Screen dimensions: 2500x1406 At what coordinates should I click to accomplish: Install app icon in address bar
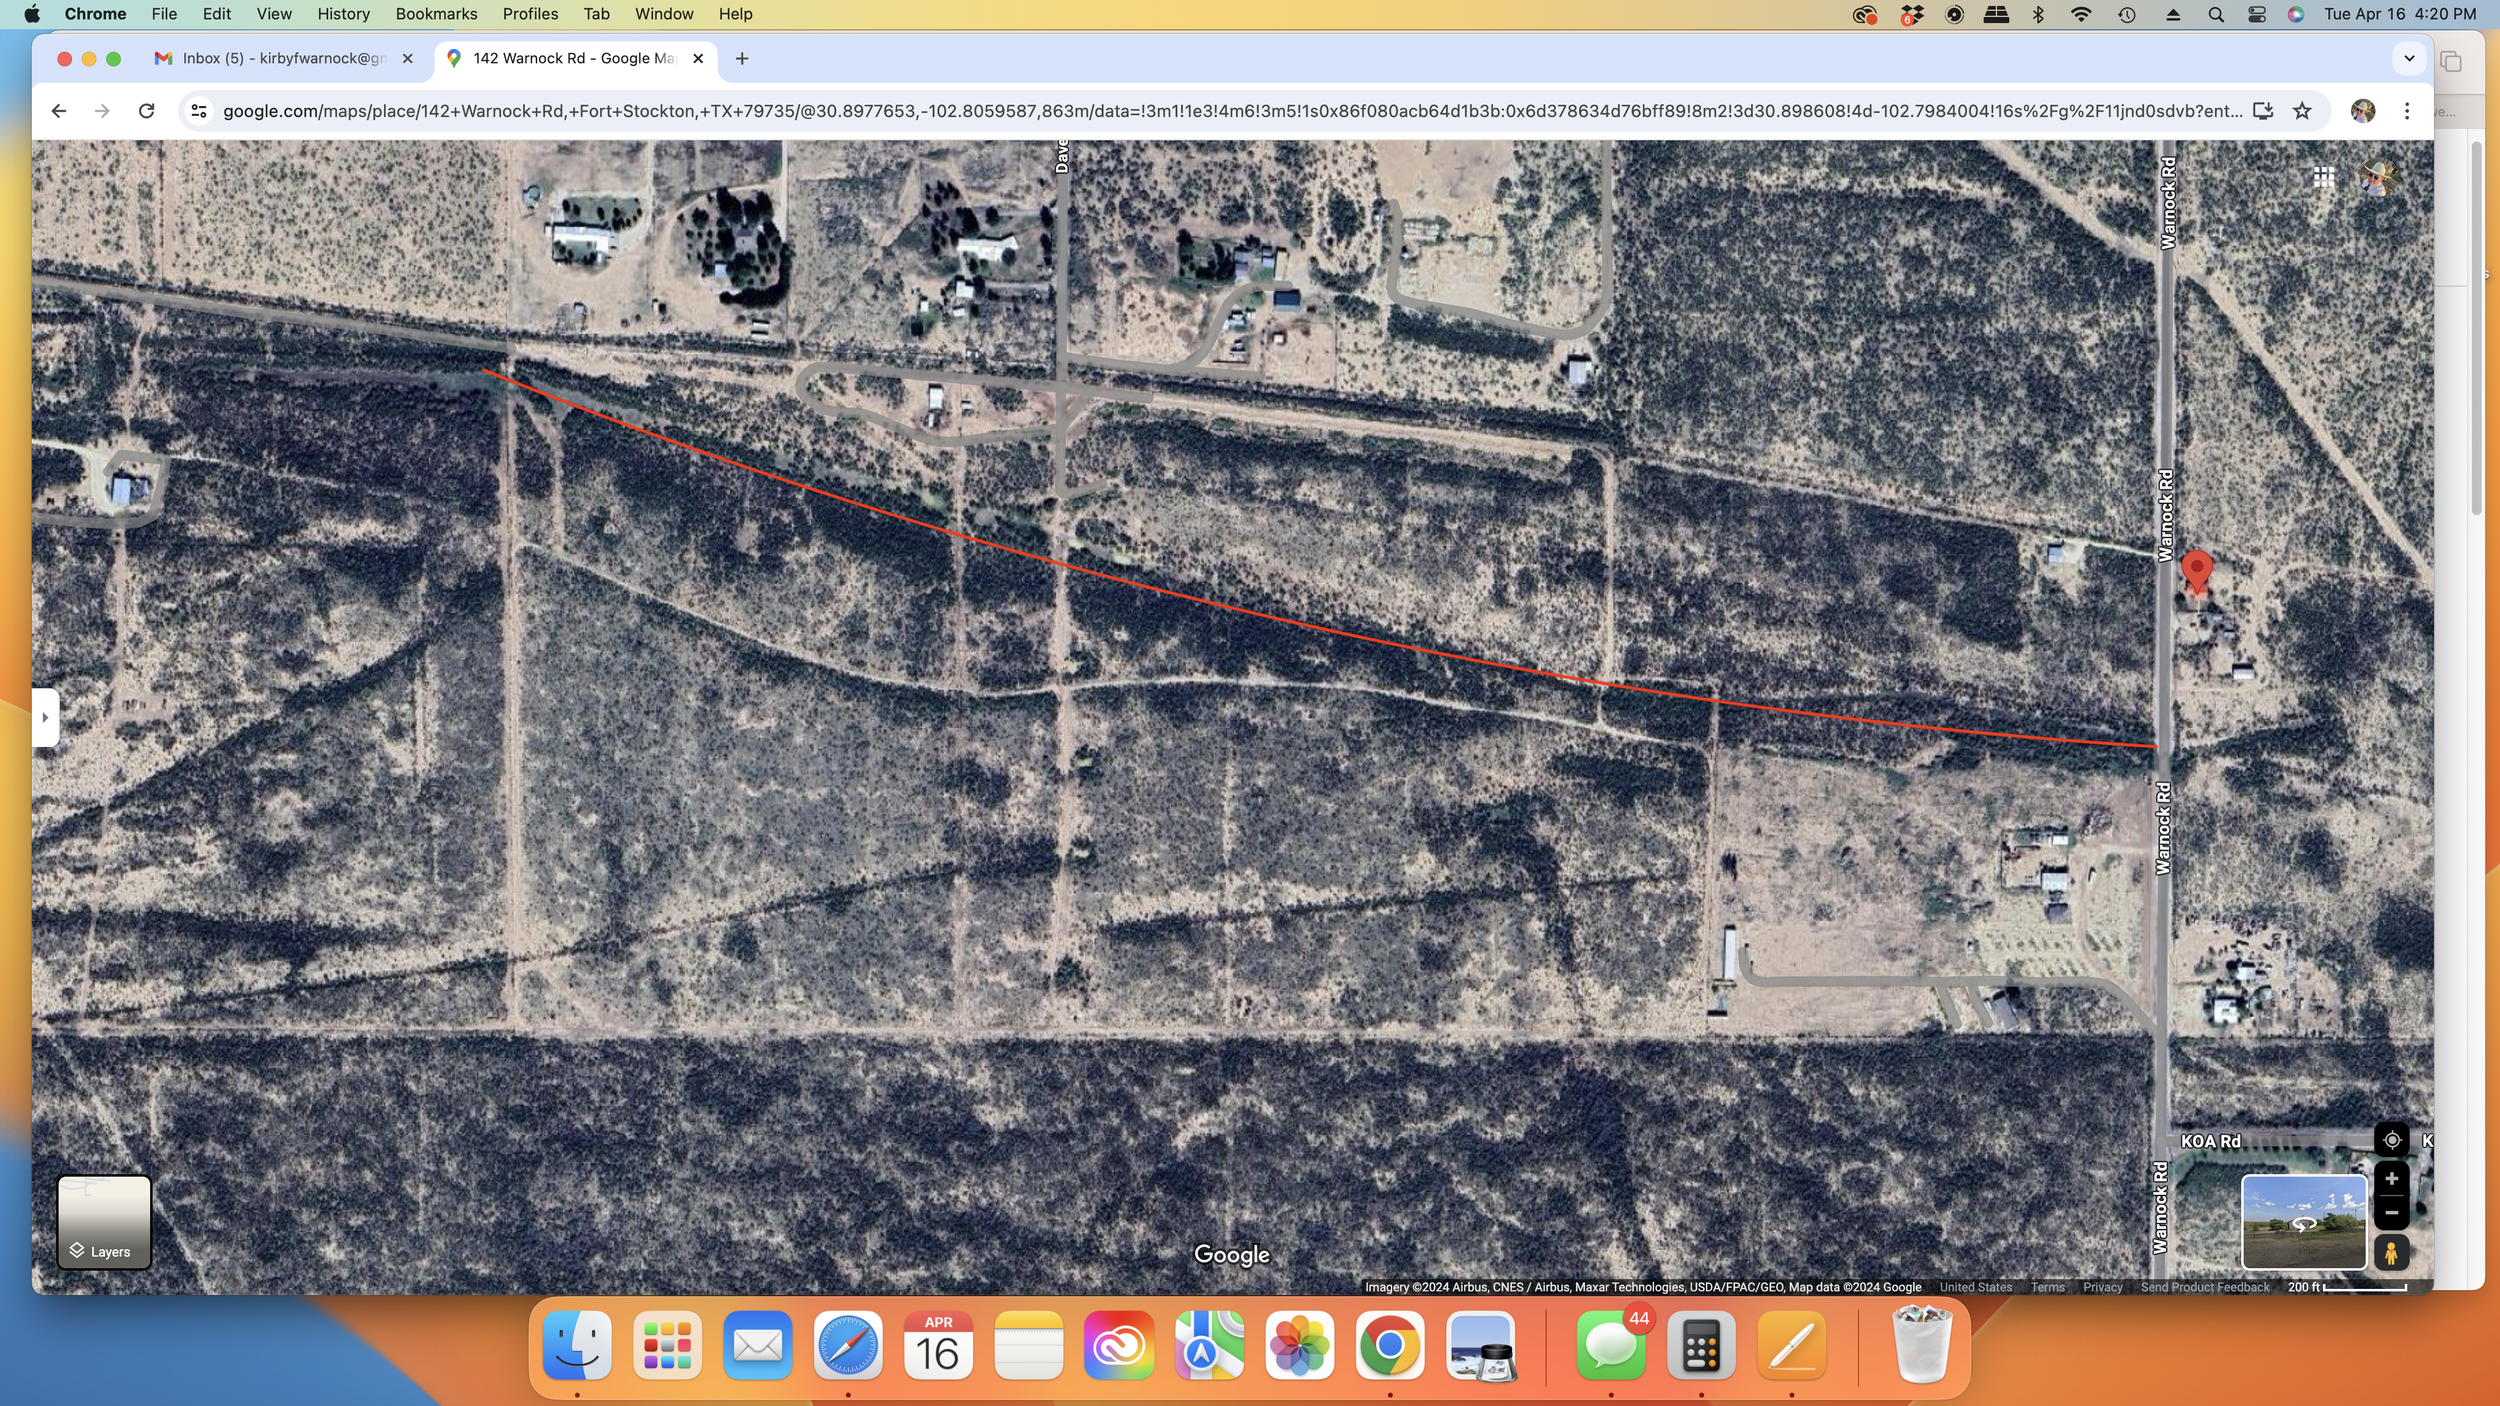(2263, 111)
